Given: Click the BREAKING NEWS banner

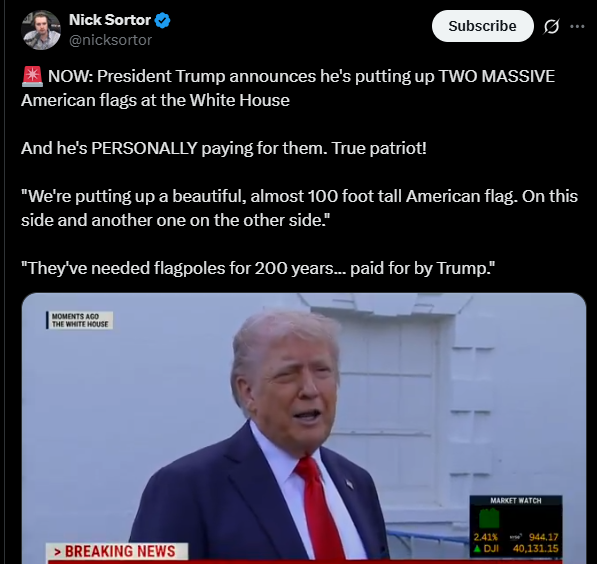Looking at the screenshot, I should 117,551.
